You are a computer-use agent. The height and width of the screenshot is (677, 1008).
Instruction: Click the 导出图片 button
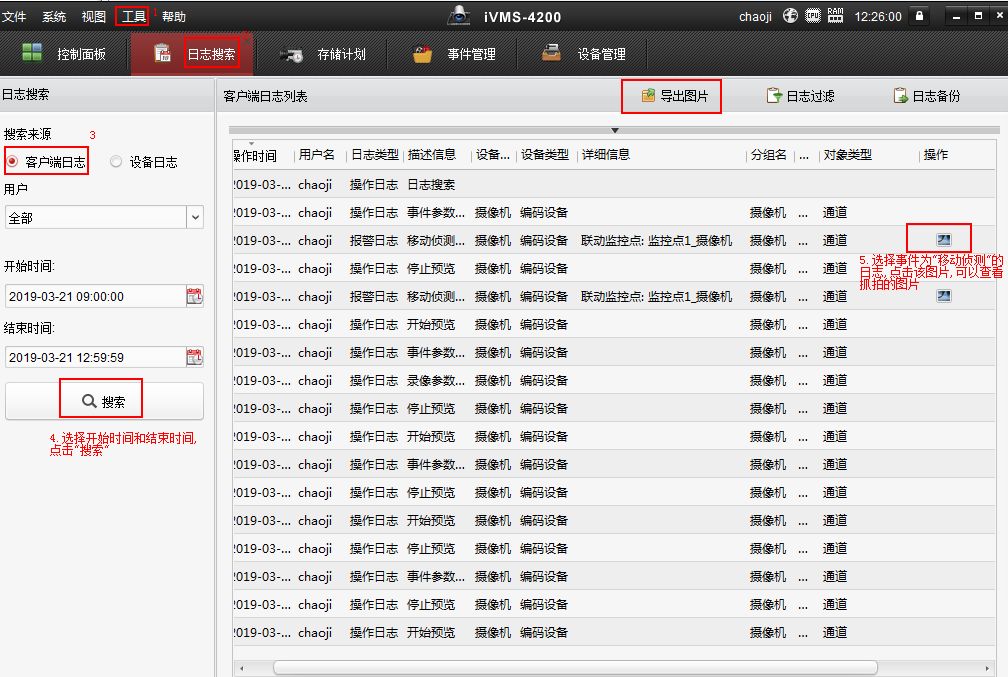pyautogui.click(x=674, y=96)
